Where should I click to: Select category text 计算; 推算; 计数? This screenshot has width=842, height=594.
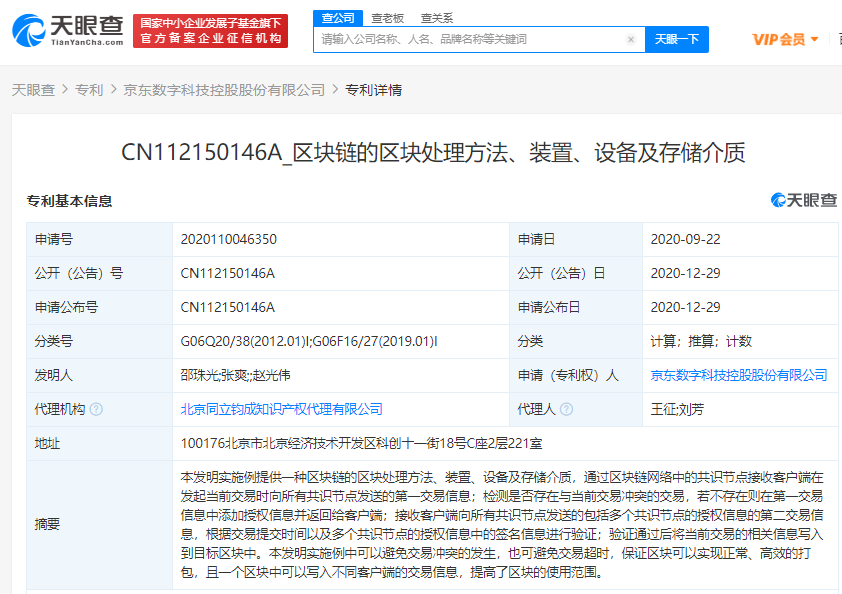point(701,341)
